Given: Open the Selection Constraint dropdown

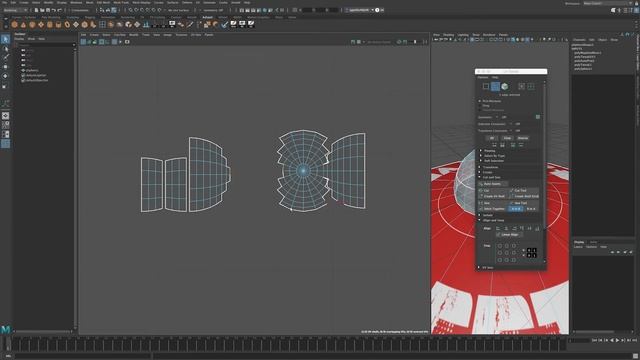Looking at the screenshot, I should coord(516,124).
